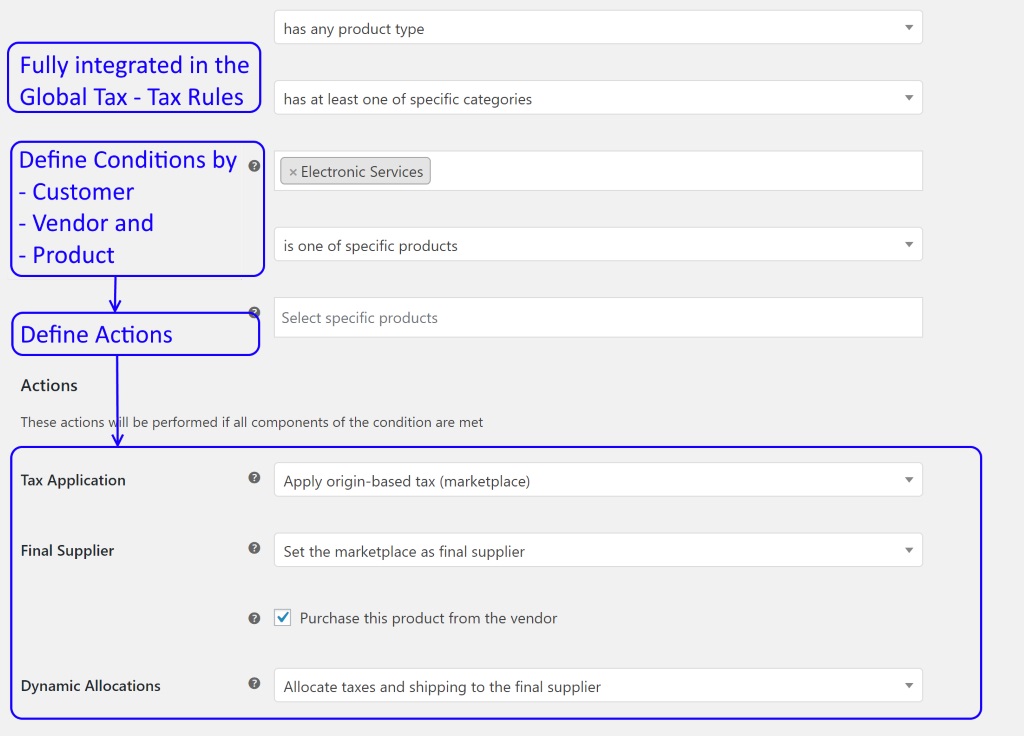This screenshot has width=1024, height=736.
Task: Open the Tax Application dropdown
Action: 598,480
